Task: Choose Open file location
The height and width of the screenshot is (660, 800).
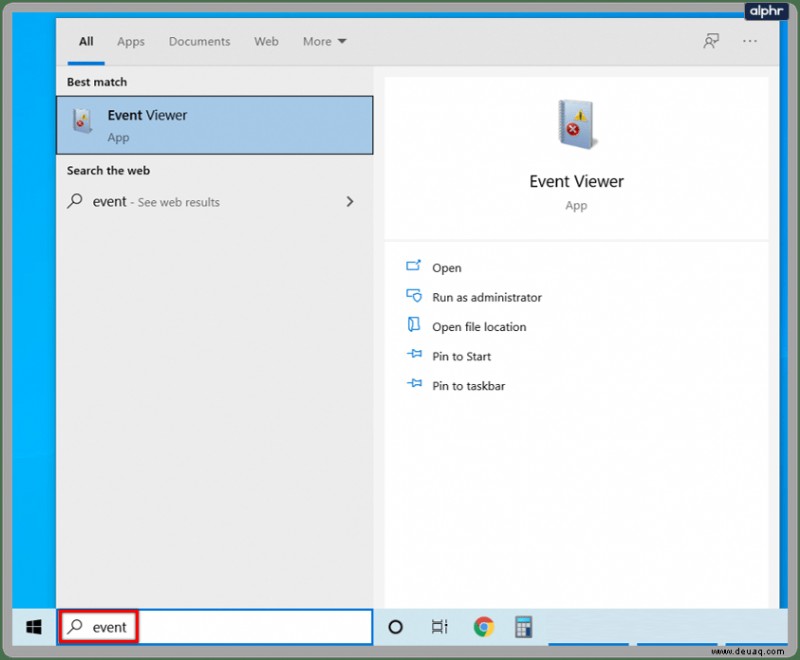Action: [479, 327]
